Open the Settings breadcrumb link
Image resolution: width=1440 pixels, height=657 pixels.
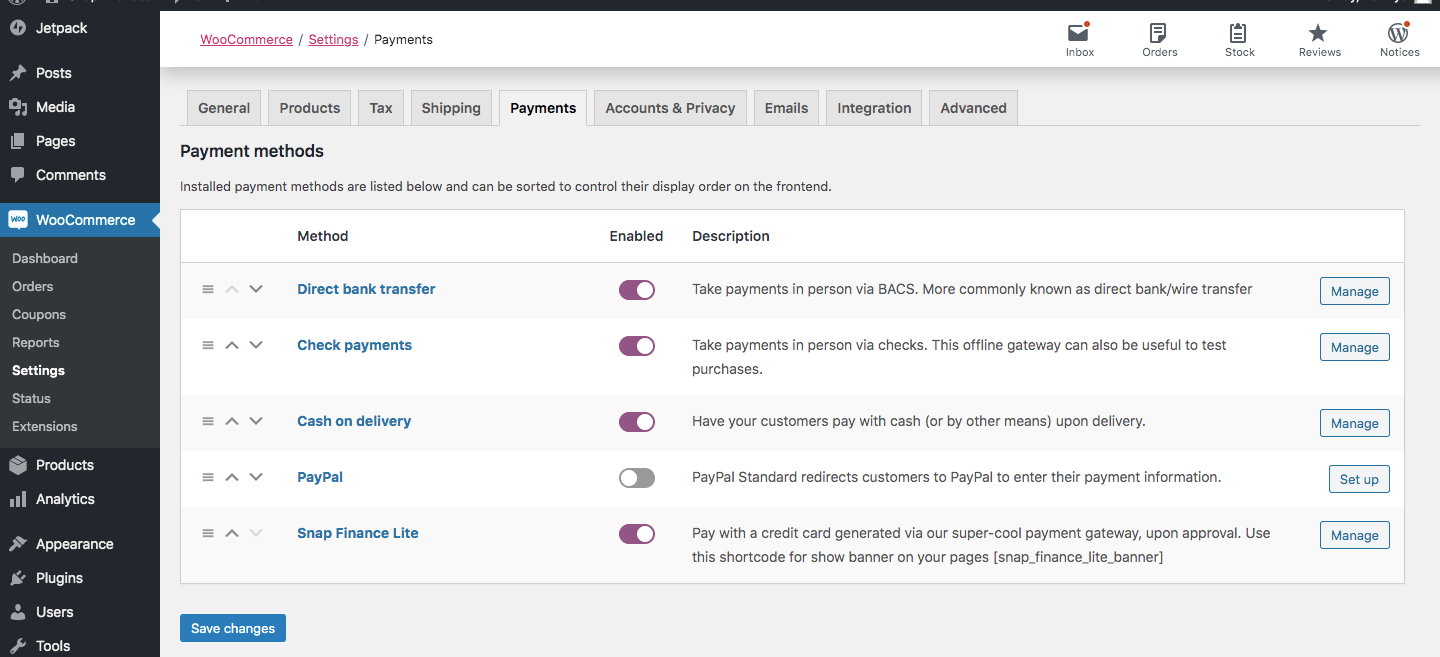[x=333, y=39]
